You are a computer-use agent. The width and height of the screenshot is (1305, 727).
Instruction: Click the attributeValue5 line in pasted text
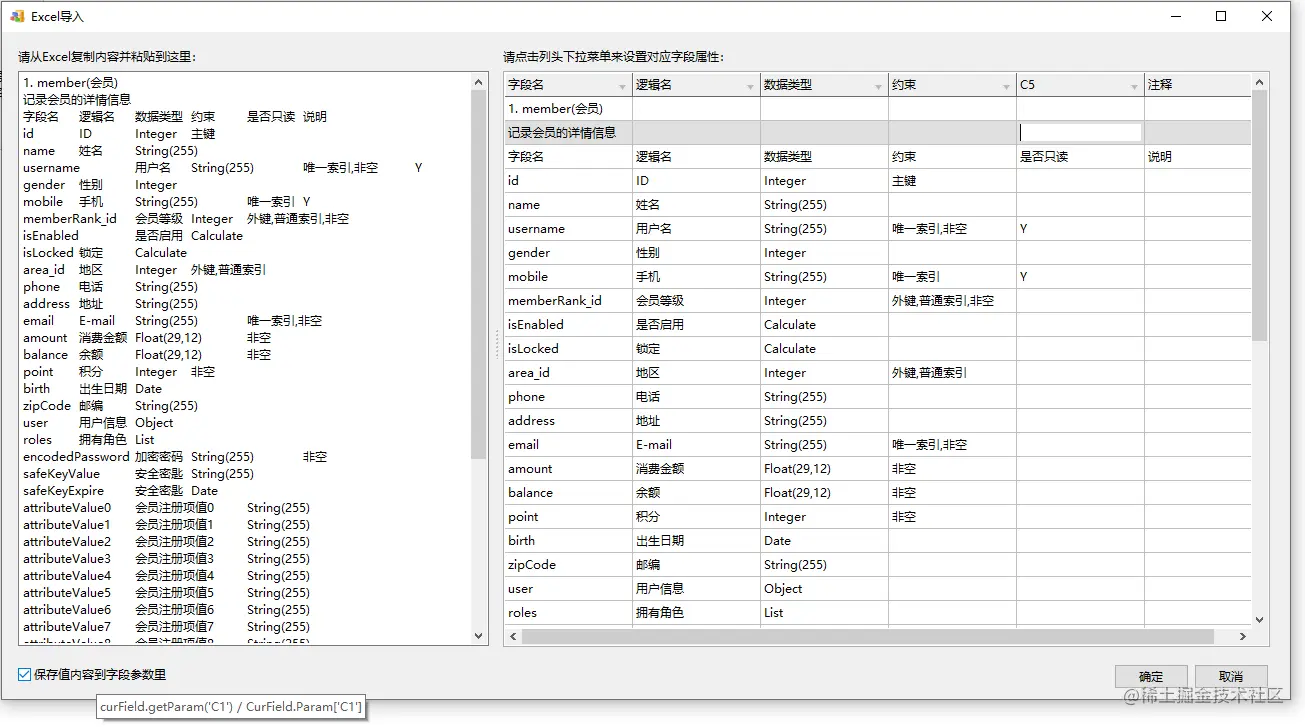pos(166,592)
